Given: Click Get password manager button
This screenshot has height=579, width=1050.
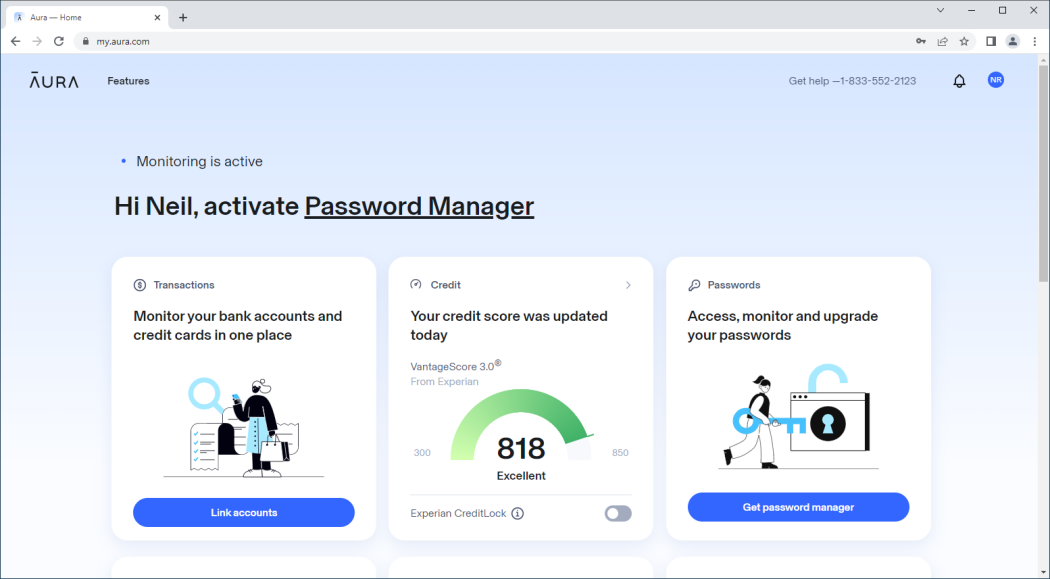Looking at the screenshot, I should pos(798,507).
